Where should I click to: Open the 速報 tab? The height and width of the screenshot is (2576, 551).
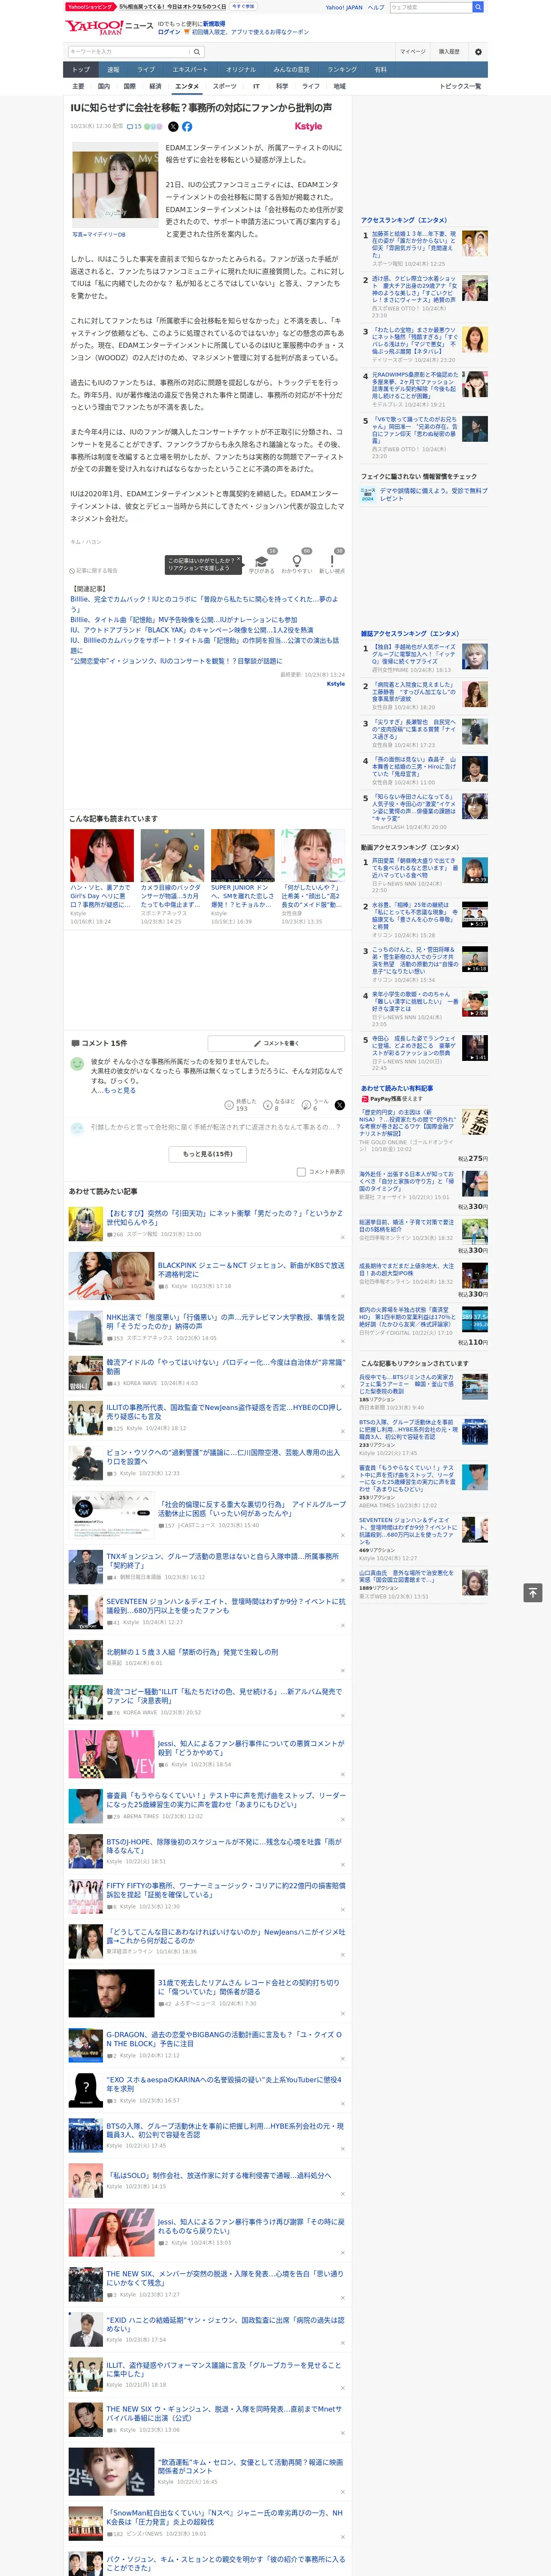pos(113,69)
